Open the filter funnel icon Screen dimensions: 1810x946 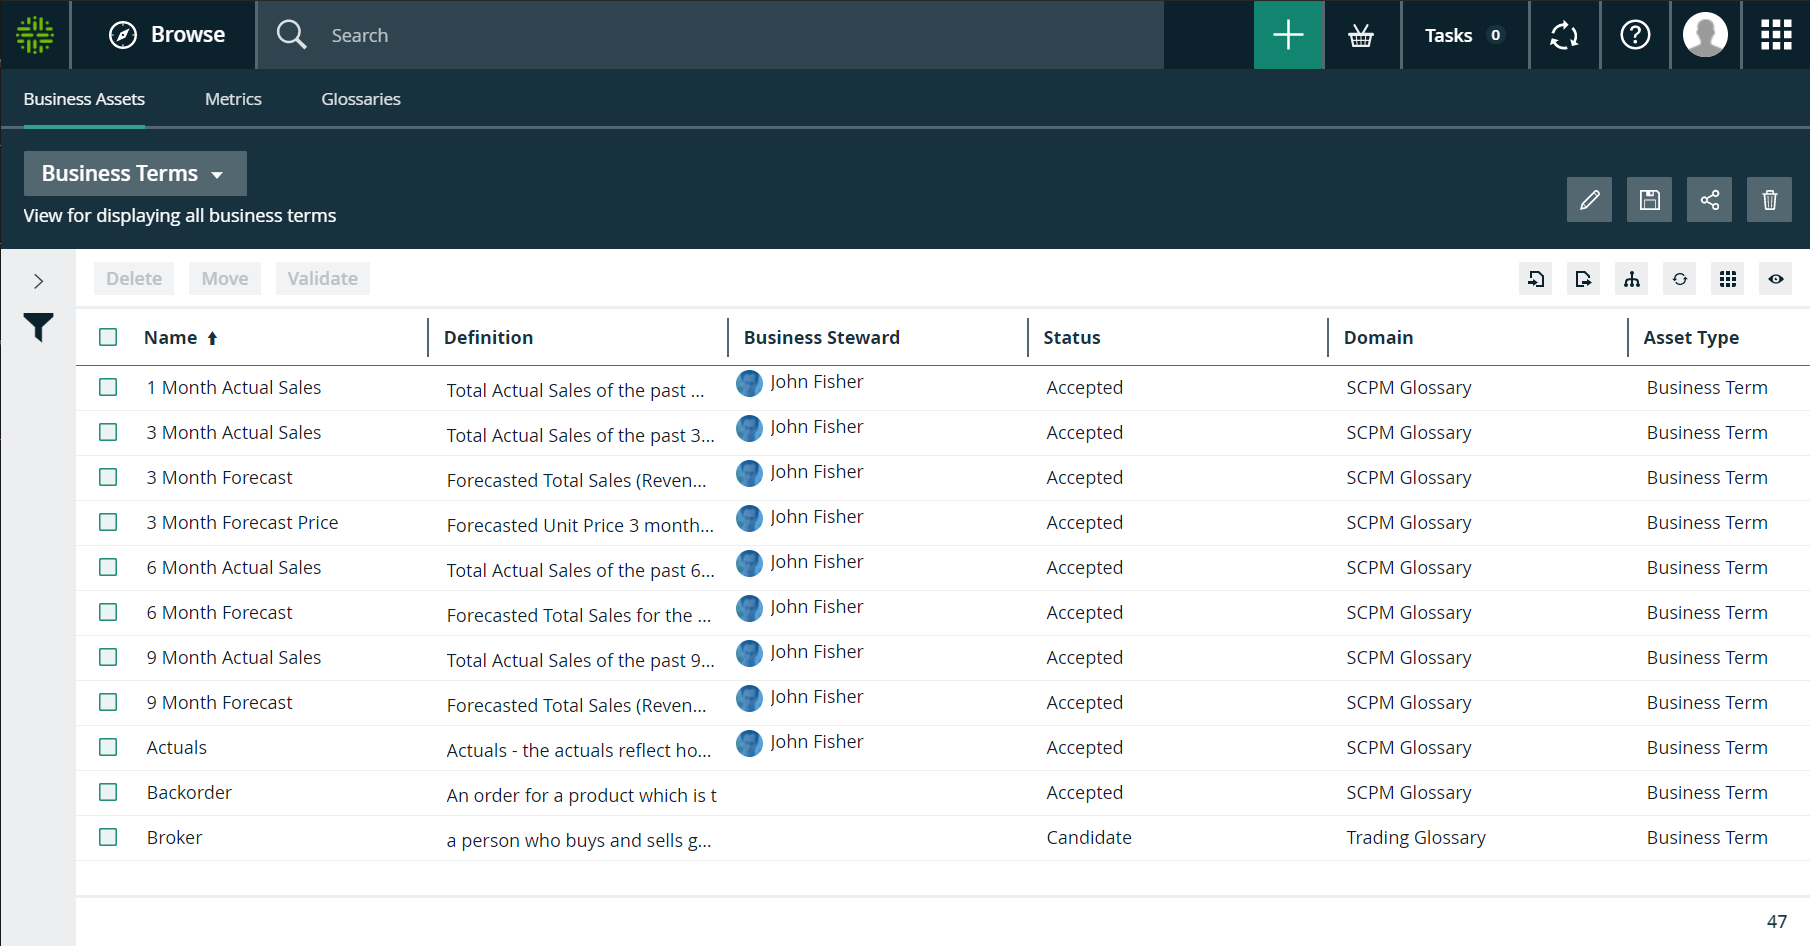click(38, 327)
